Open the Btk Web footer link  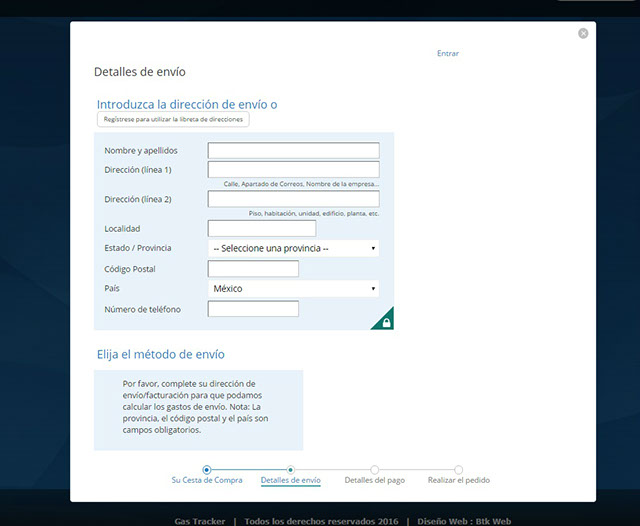[x=493, y=521]
